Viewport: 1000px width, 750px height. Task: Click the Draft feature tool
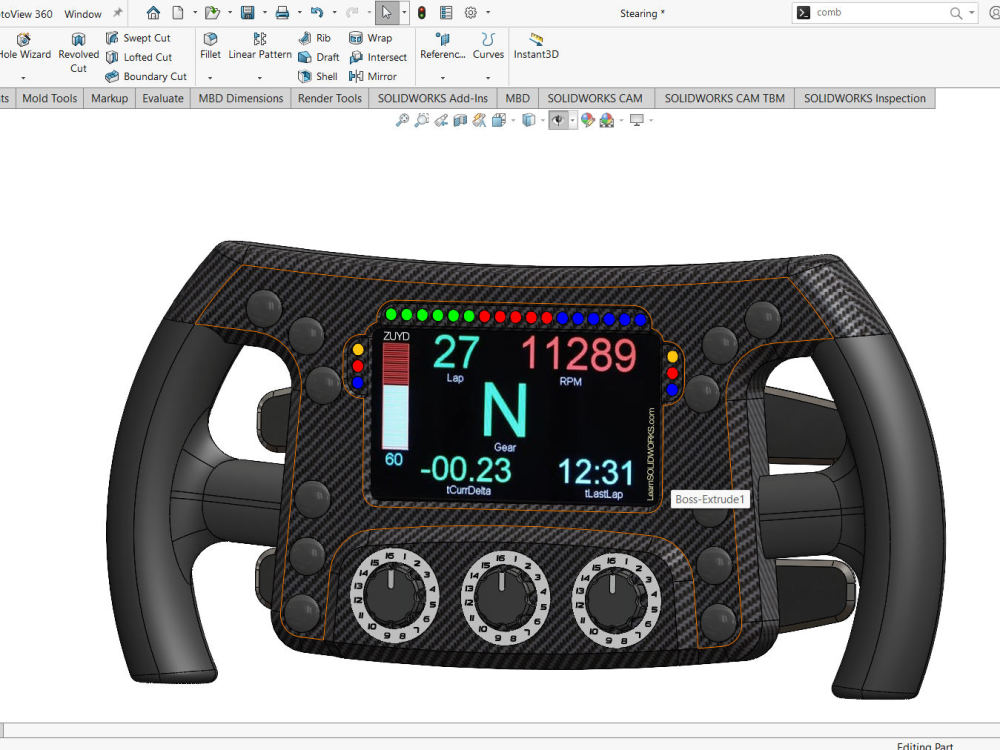[319, 57]
